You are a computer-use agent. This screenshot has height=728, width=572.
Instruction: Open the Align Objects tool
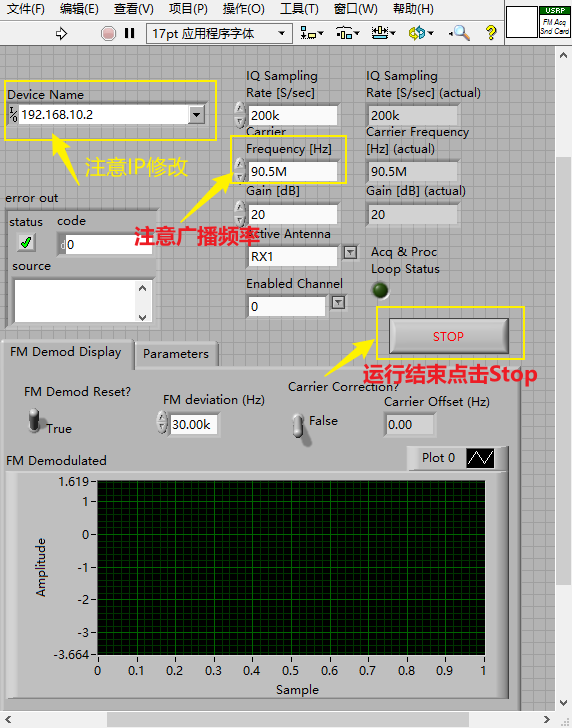(312, 33)
